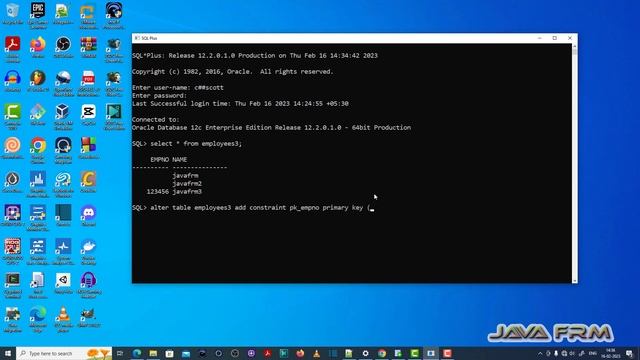Open Microsoft Store from the taskbar

point(170,353)
